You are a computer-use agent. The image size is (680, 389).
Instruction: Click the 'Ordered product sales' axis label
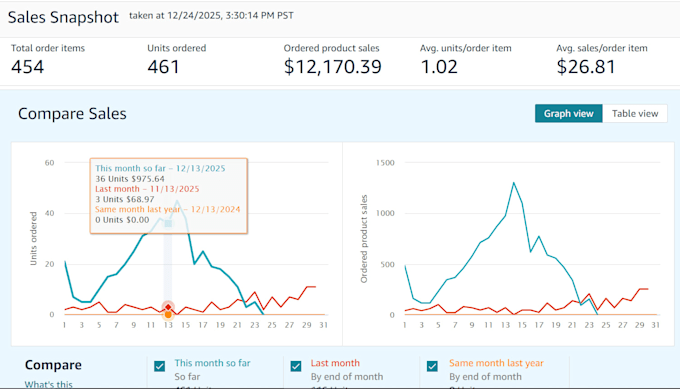(x=364, y=239)
